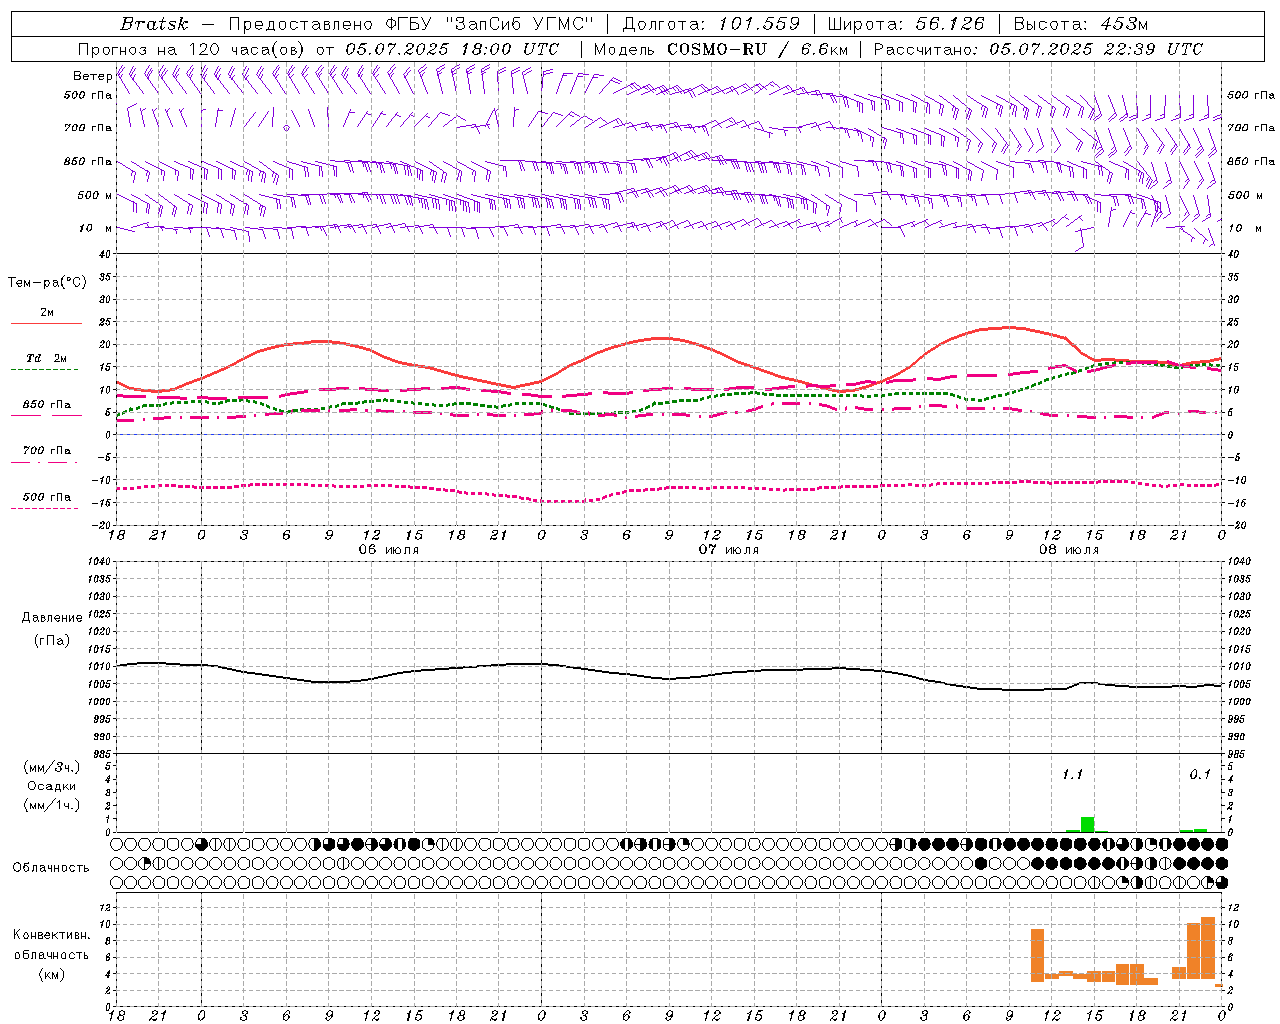Click the date label "07 июля"
The width and height of the screenshot is (1280, 1024).
(728, 550)
